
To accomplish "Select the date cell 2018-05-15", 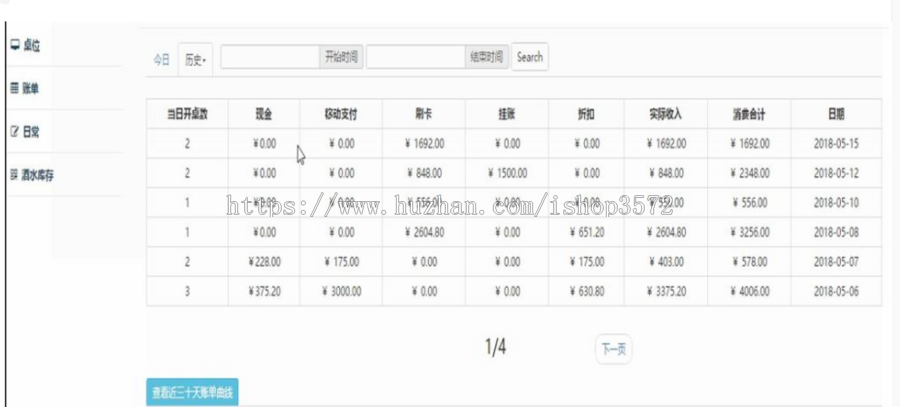I will [x=836, y=144].
